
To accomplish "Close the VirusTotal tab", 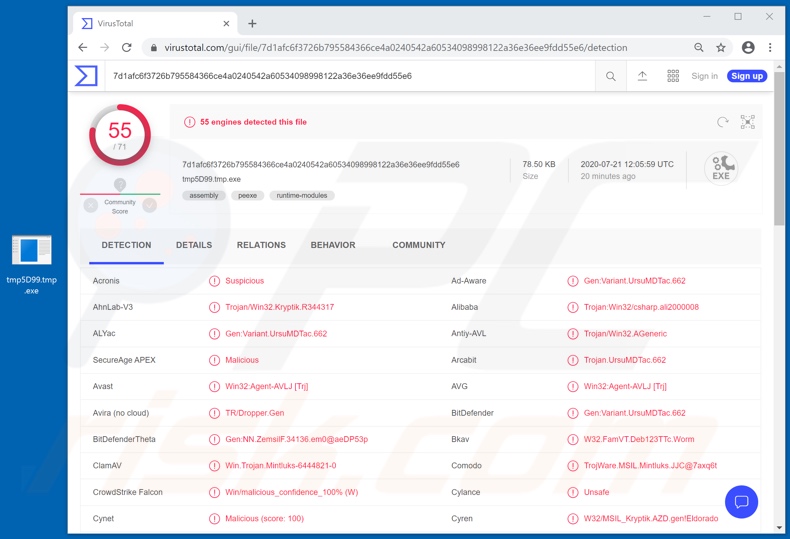I will click(x=226, y=23).
